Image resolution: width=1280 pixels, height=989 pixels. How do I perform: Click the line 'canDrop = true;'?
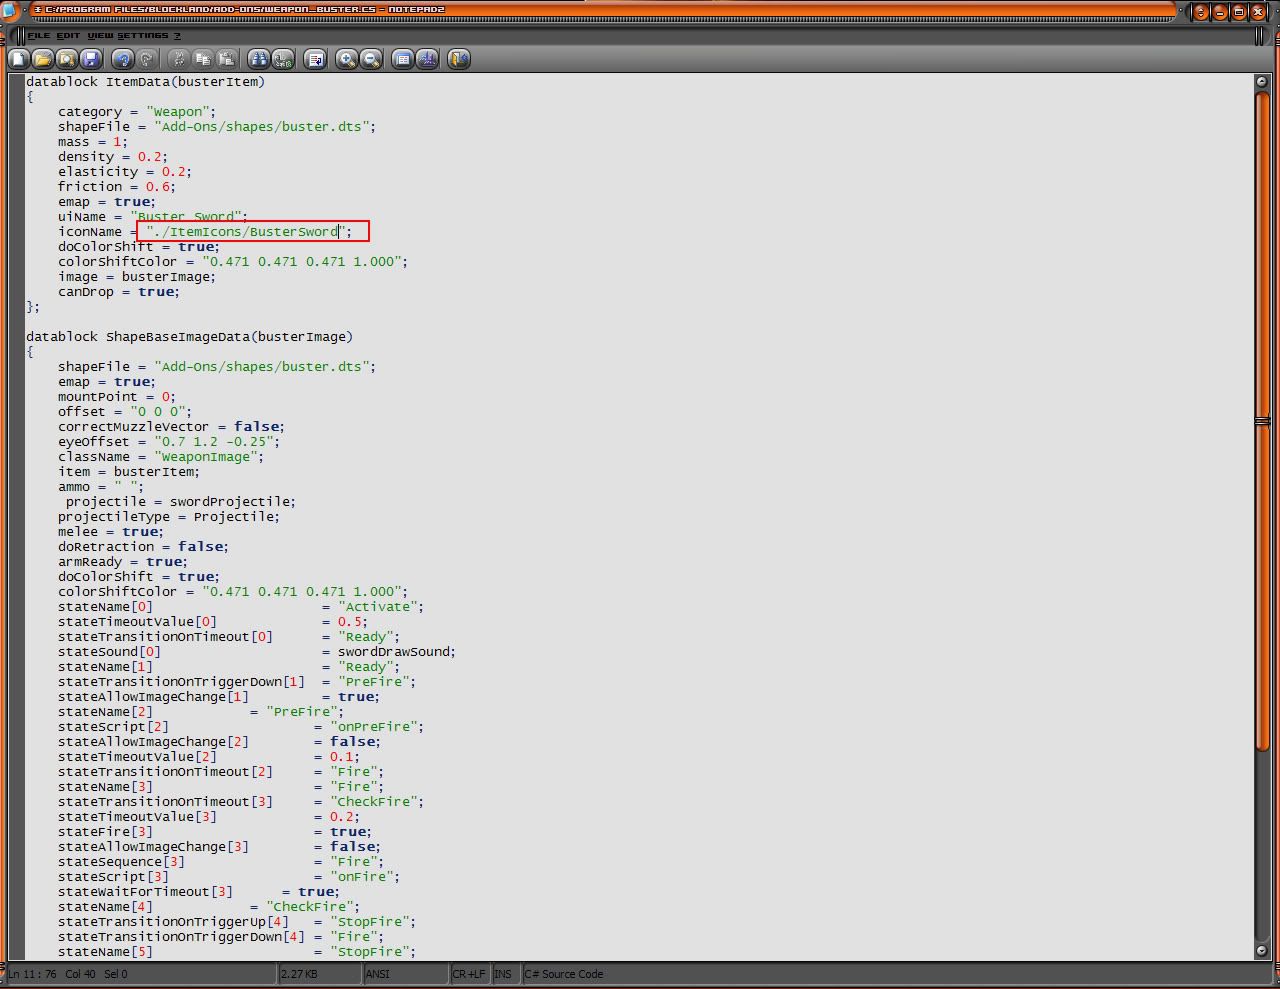pyautogui.click(x=119, y=292)
